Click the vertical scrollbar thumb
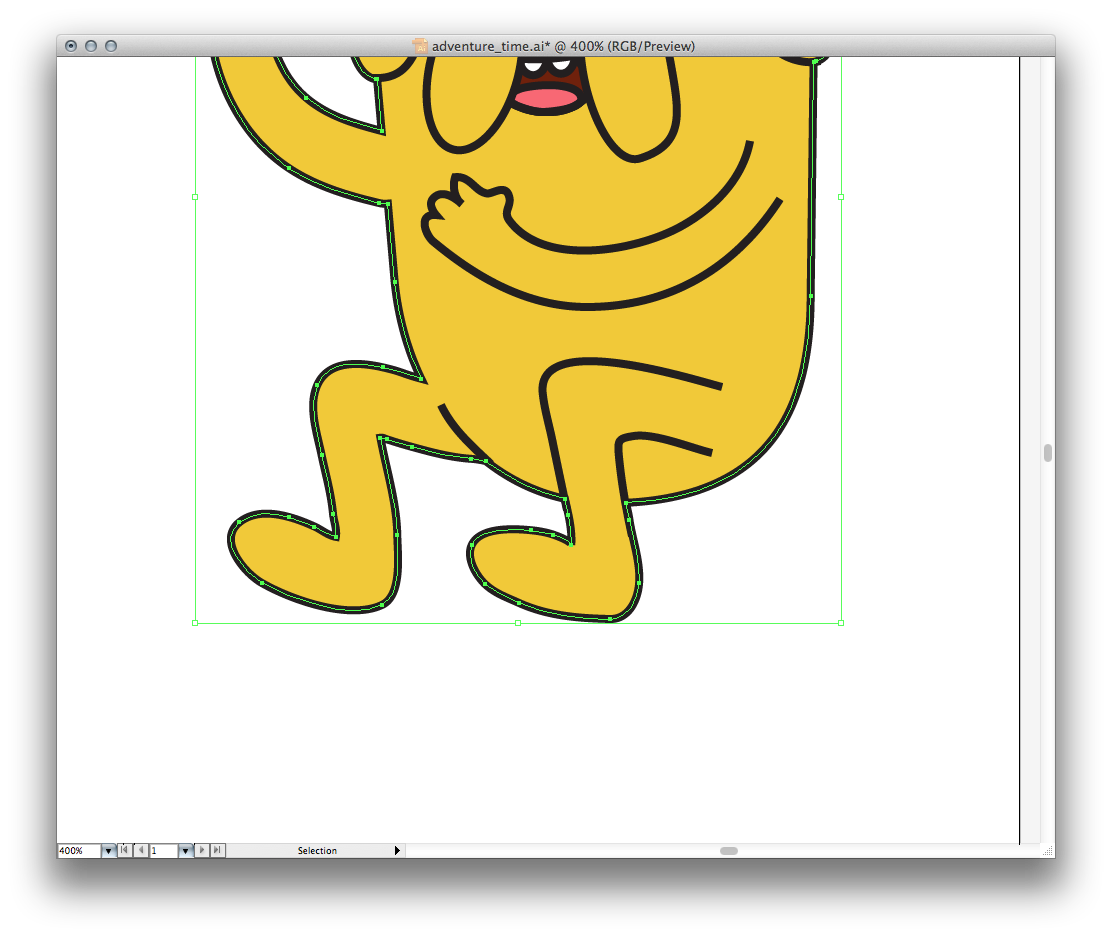Screen dimensions: 1112x937 [1047, 453]
